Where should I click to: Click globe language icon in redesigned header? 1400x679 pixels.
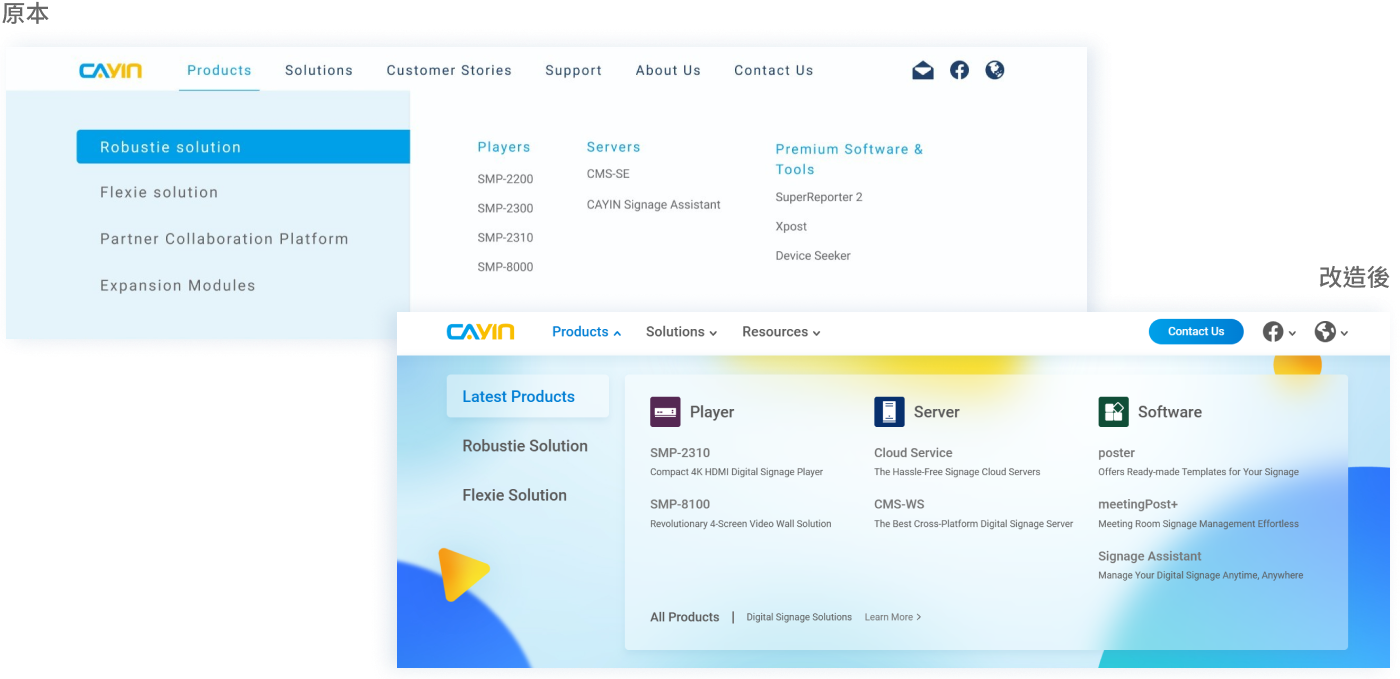[1325, 332]
